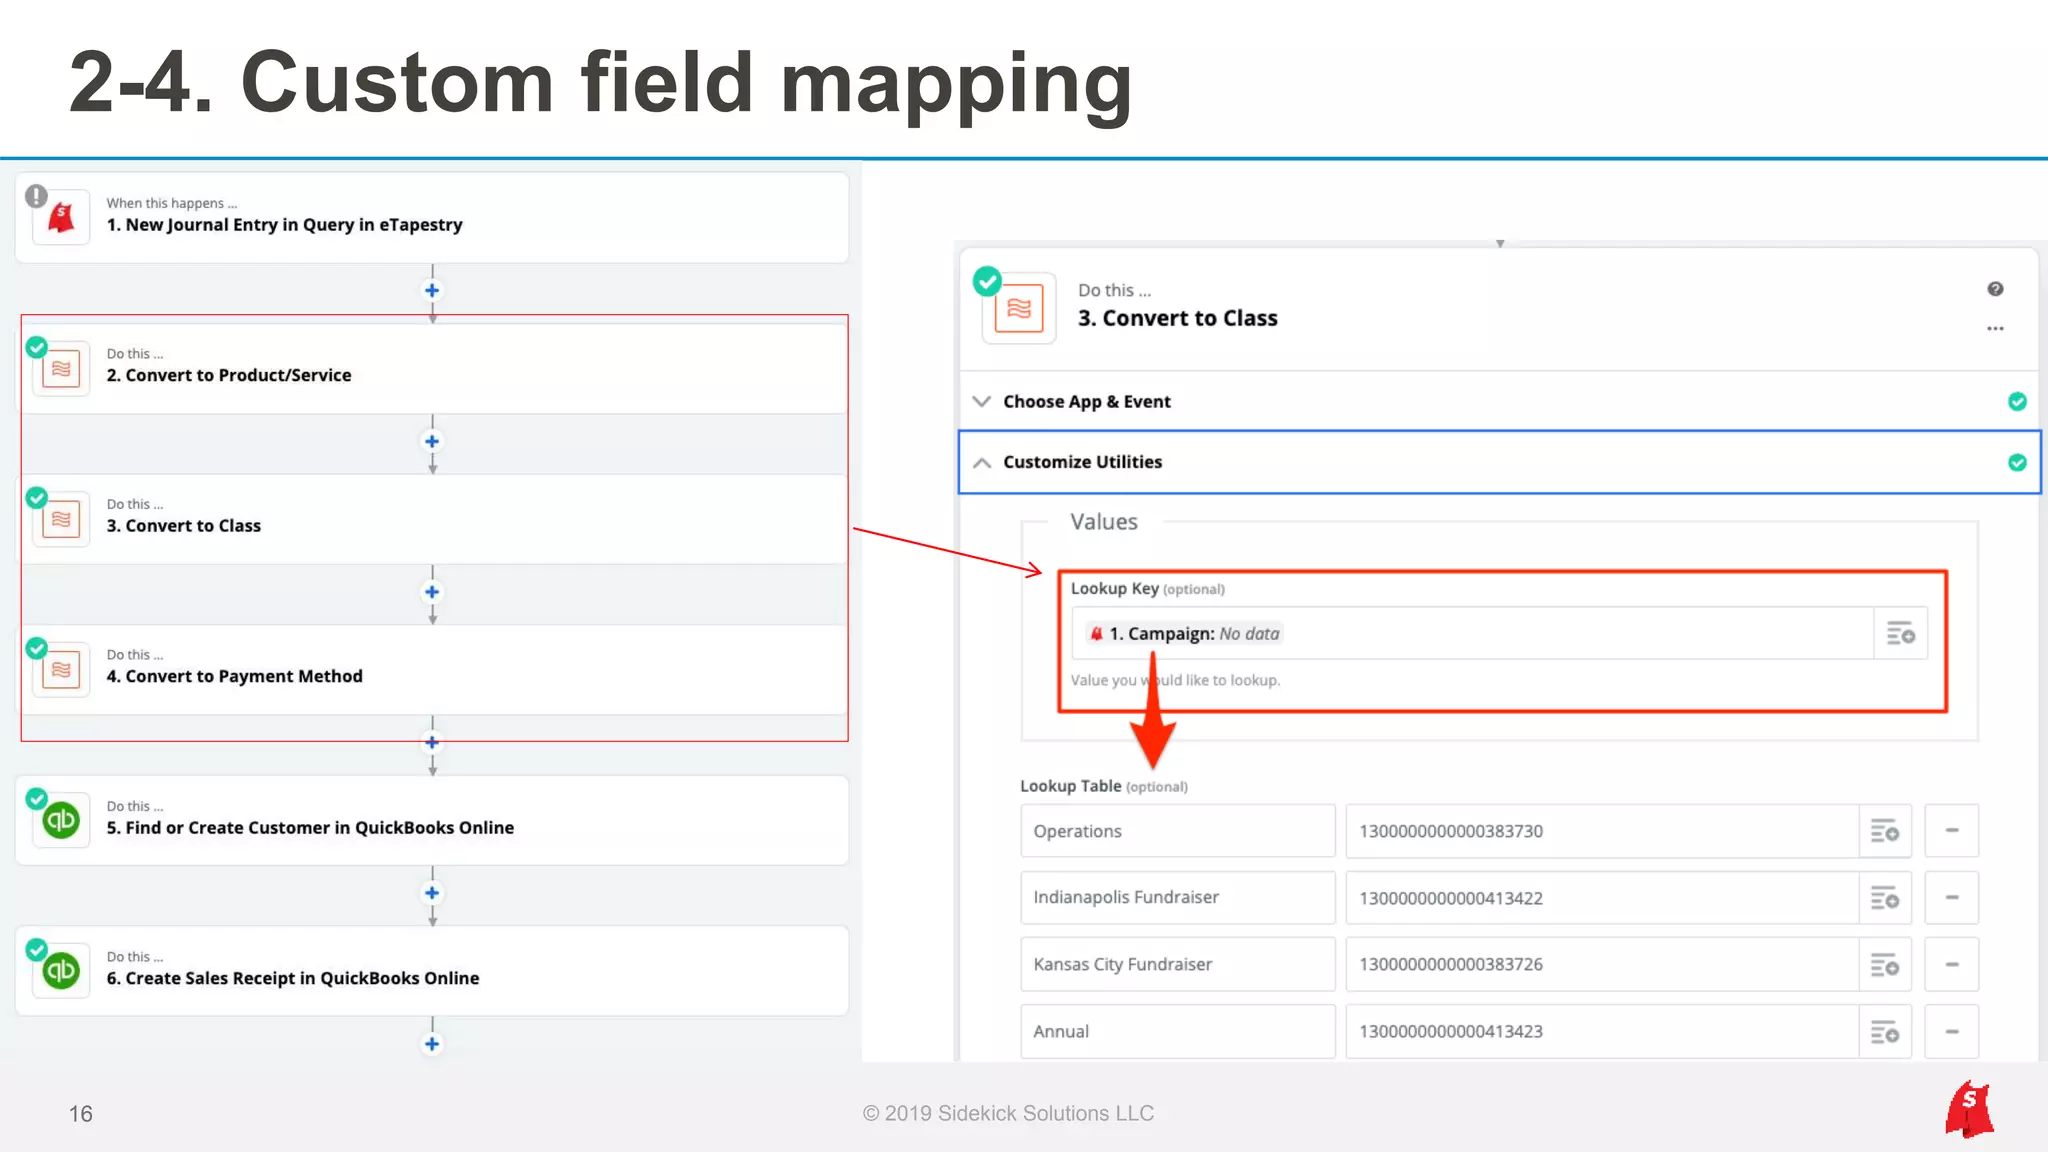The image size is (2048, 1152).
Task: Edit the Kansas City Fundraiser key field
Action: click(x=1177, y=965)
